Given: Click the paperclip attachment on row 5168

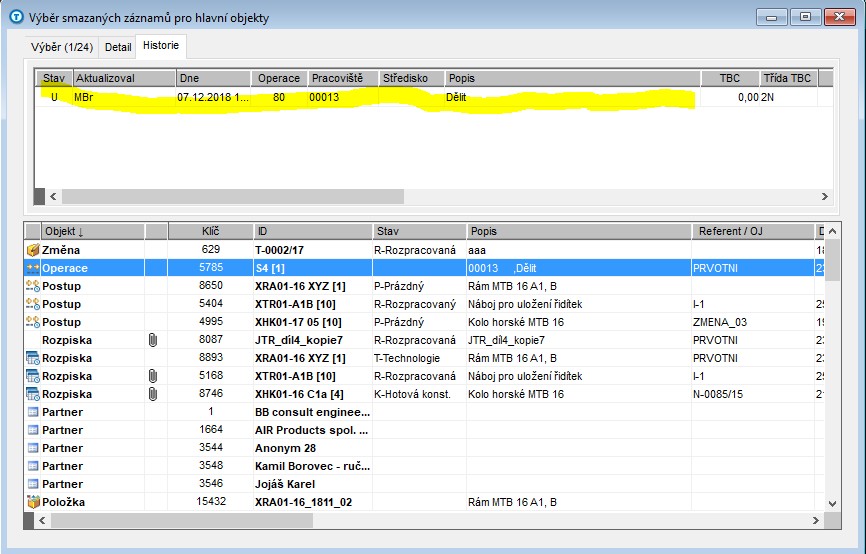Looking at the screenshot, I should 154,376.
